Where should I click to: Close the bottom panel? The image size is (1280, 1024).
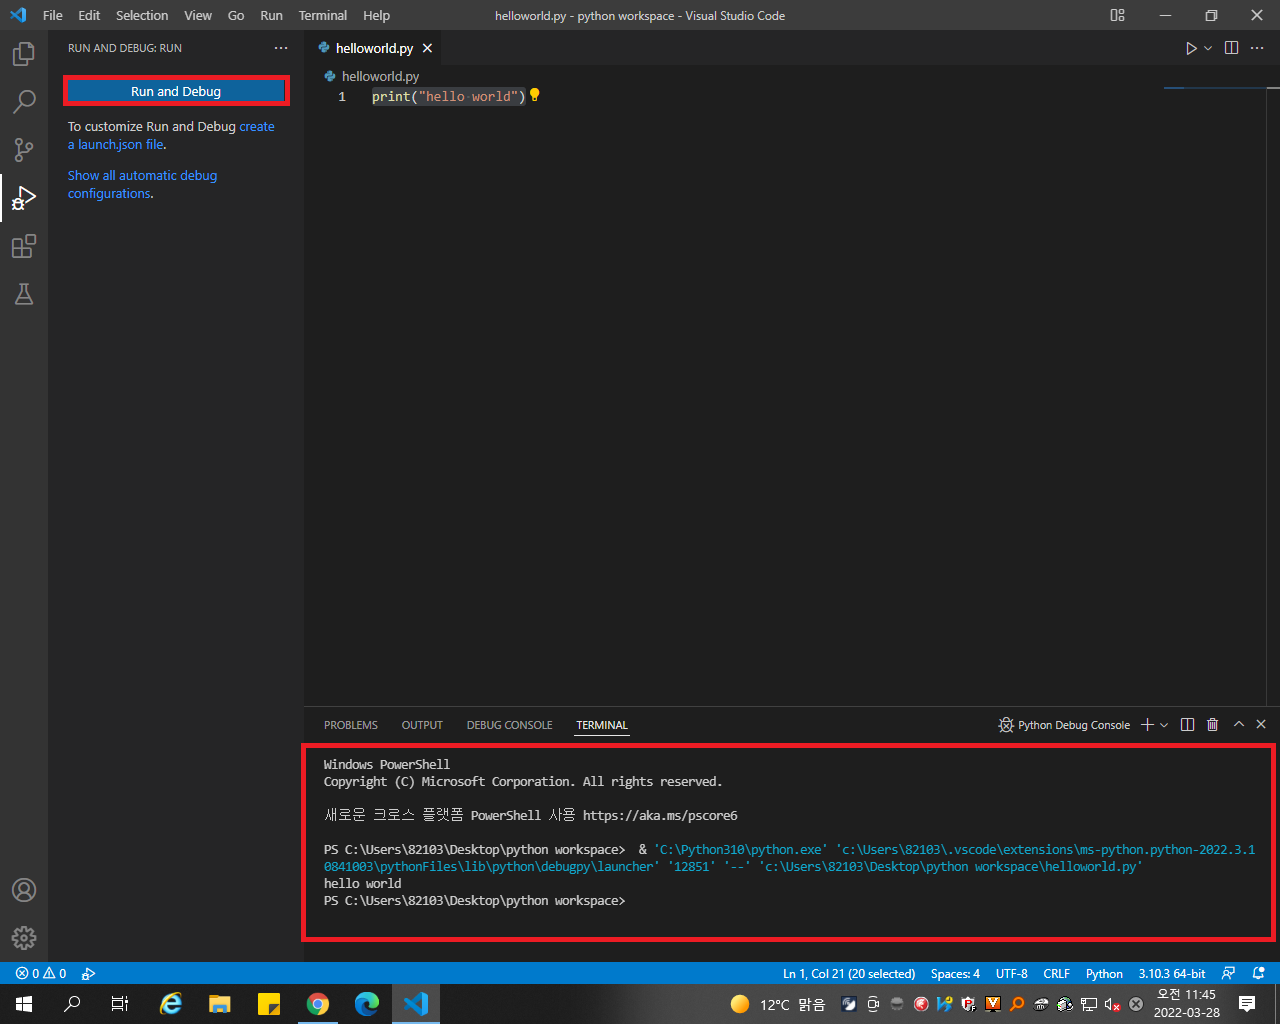tap(1261, 724)
